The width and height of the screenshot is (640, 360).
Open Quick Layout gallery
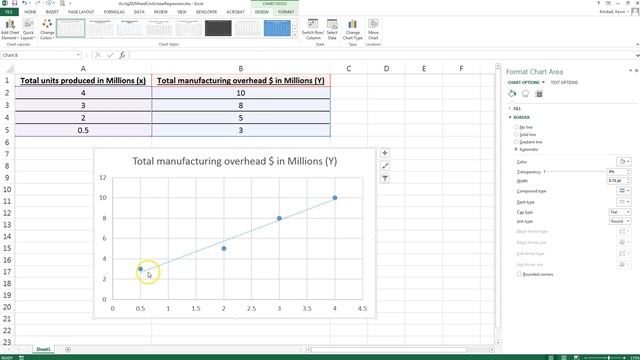pyautogui.click(x=28, y=29)
